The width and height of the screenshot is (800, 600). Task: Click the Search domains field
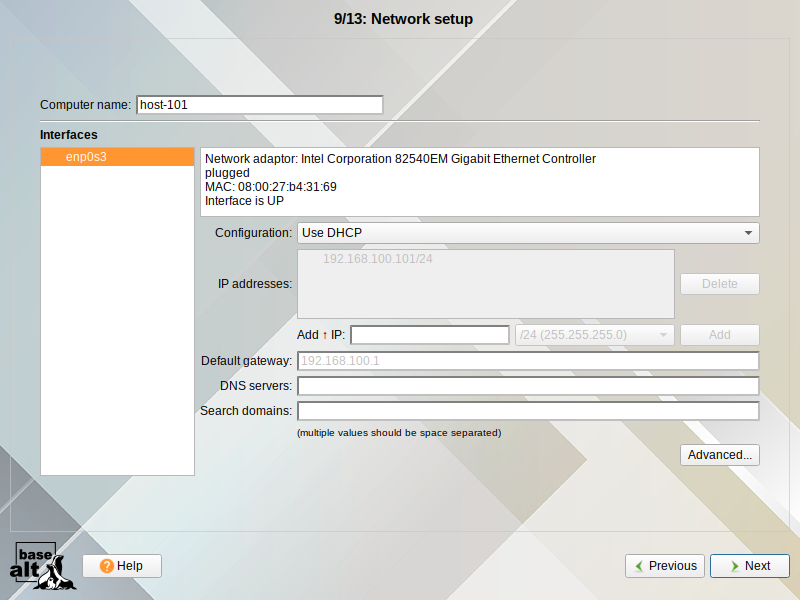[x=528, y=411]
